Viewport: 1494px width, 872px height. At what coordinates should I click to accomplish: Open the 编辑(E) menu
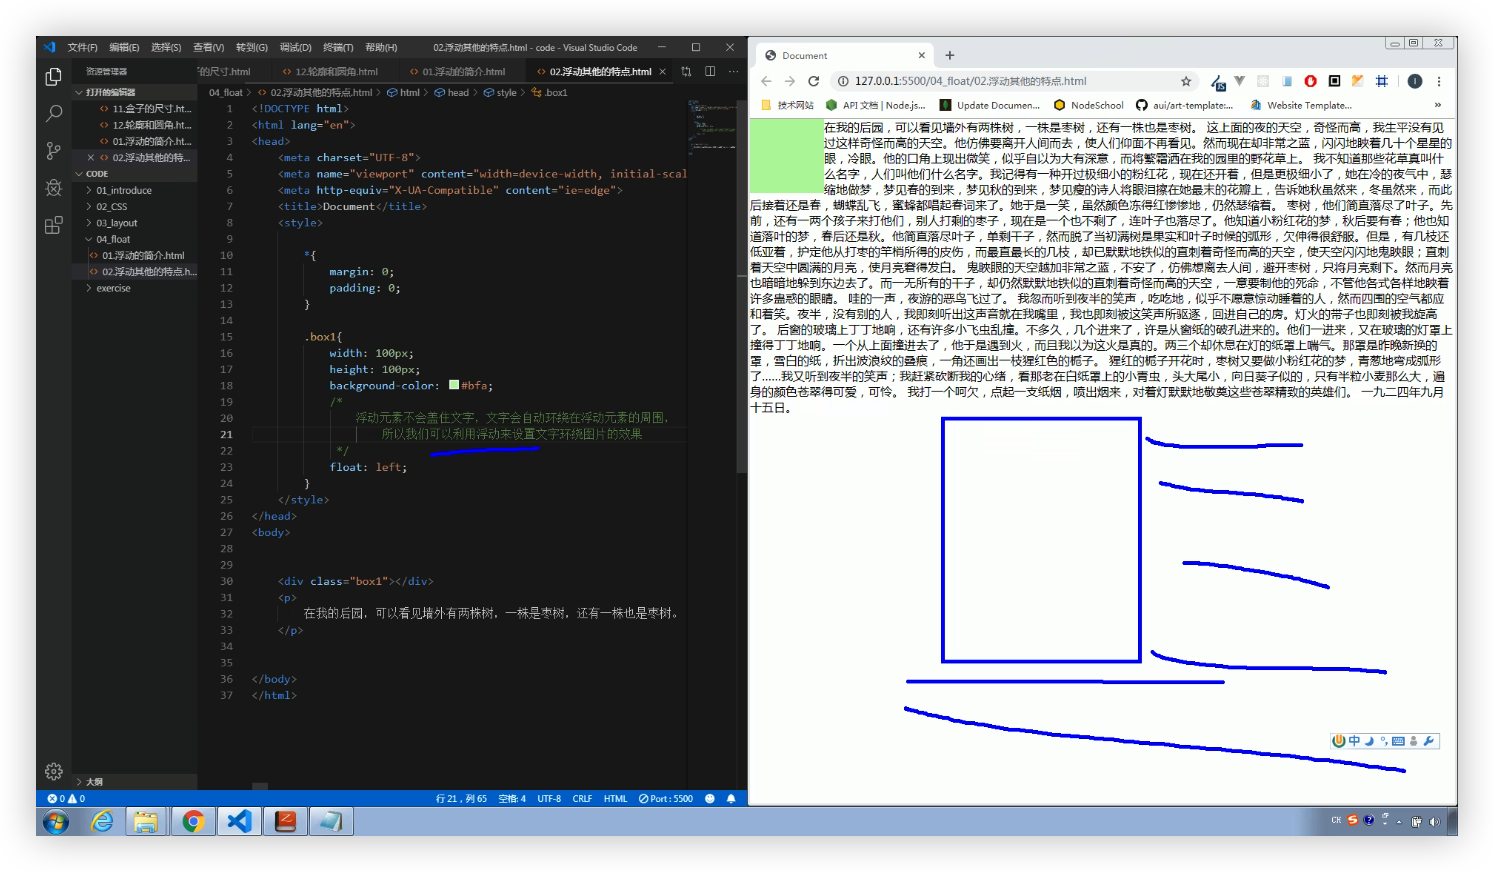pos(124,47)
